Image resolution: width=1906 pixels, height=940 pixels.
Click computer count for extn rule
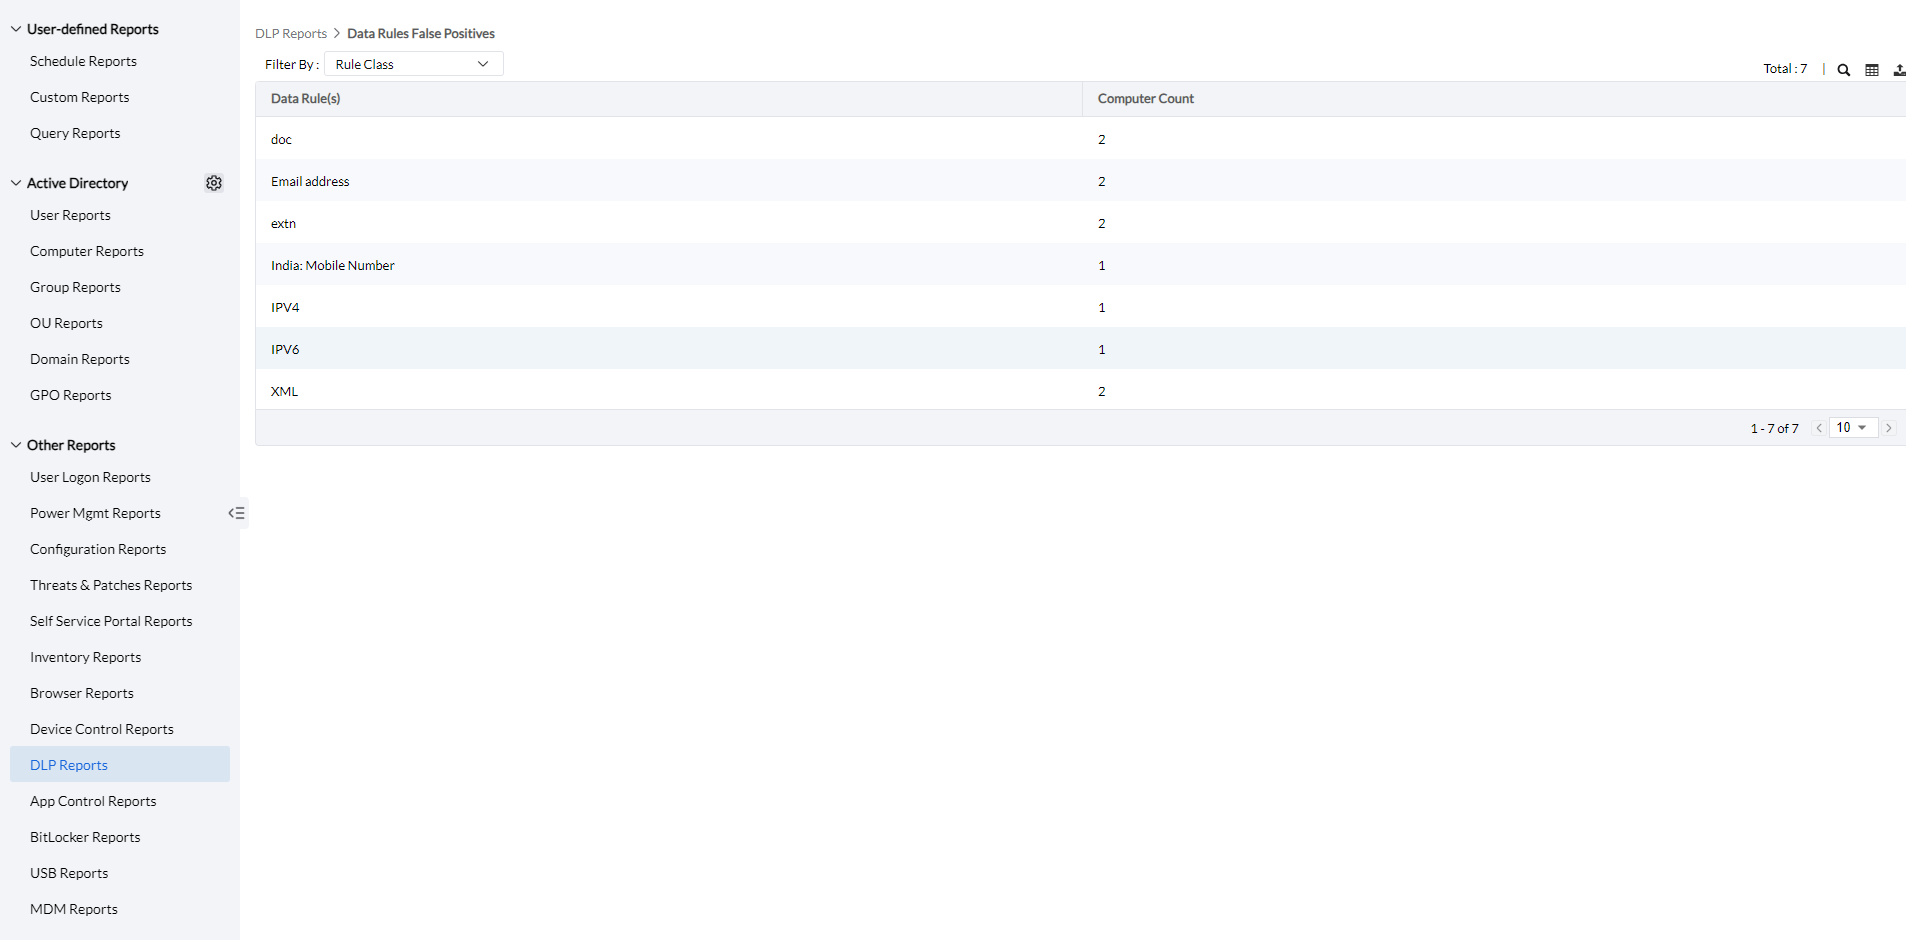point(1102,223)
